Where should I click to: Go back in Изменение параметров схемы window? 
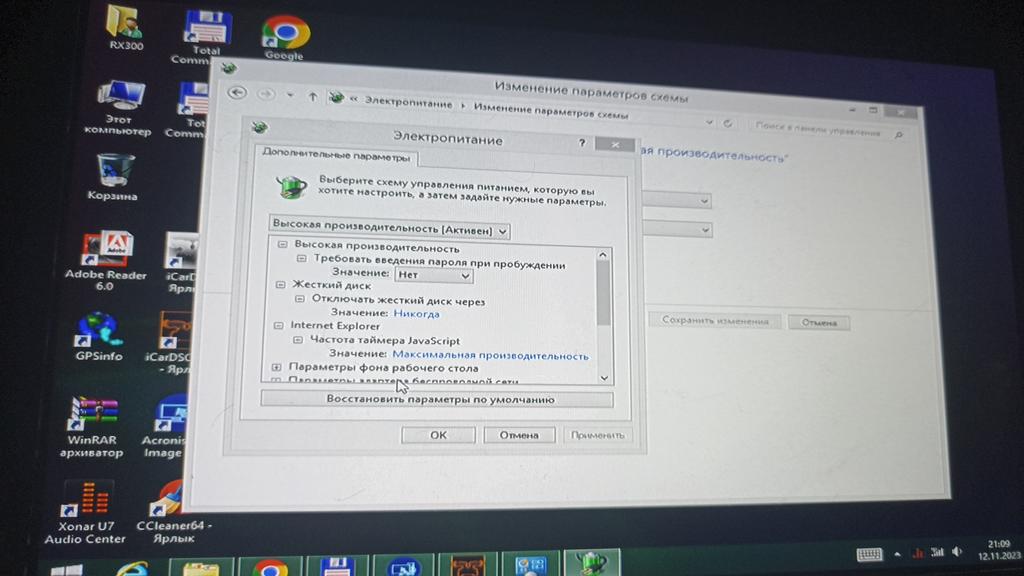tap(237, 92)
